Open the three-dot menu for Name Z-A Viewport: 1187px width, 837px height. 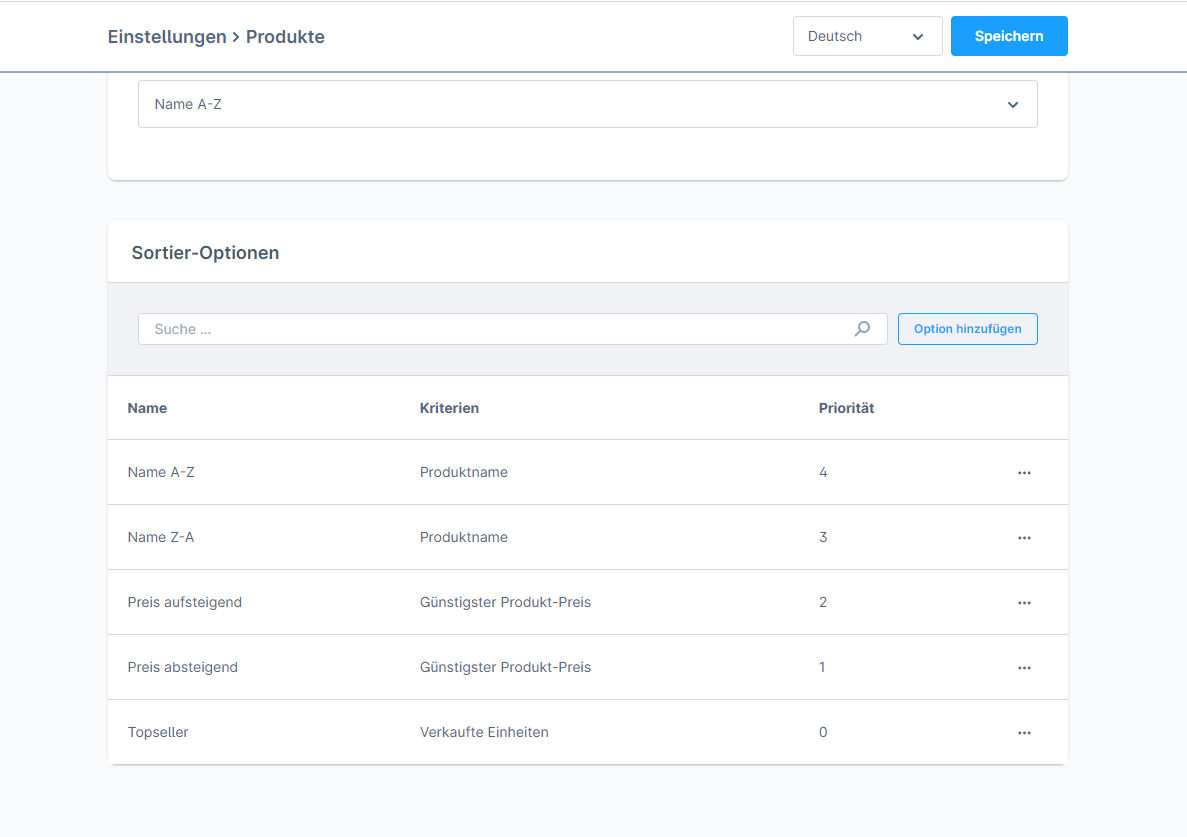coord(1023,538)
